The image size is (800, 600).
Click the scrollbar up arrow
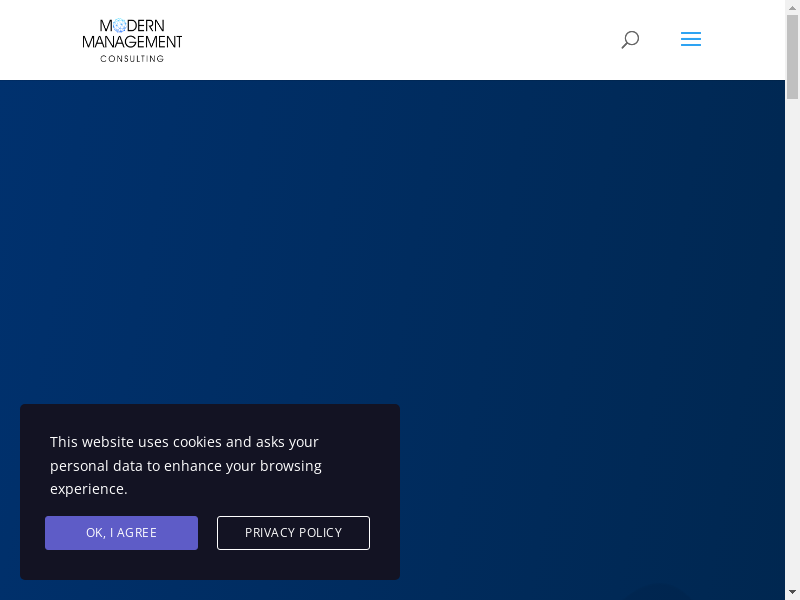(792, 8)
